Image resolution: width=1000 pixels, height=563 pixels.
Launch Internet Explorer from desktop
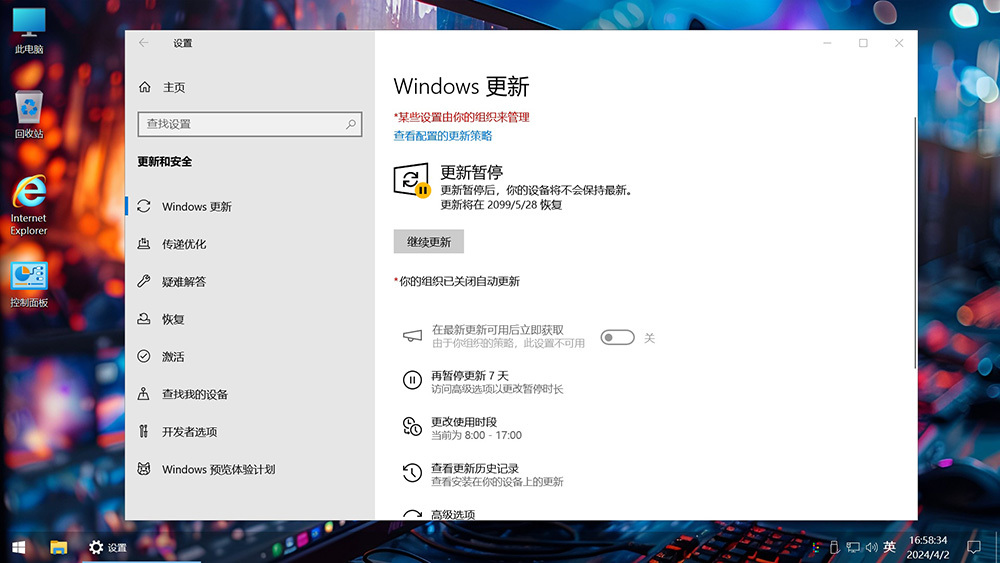29,204
